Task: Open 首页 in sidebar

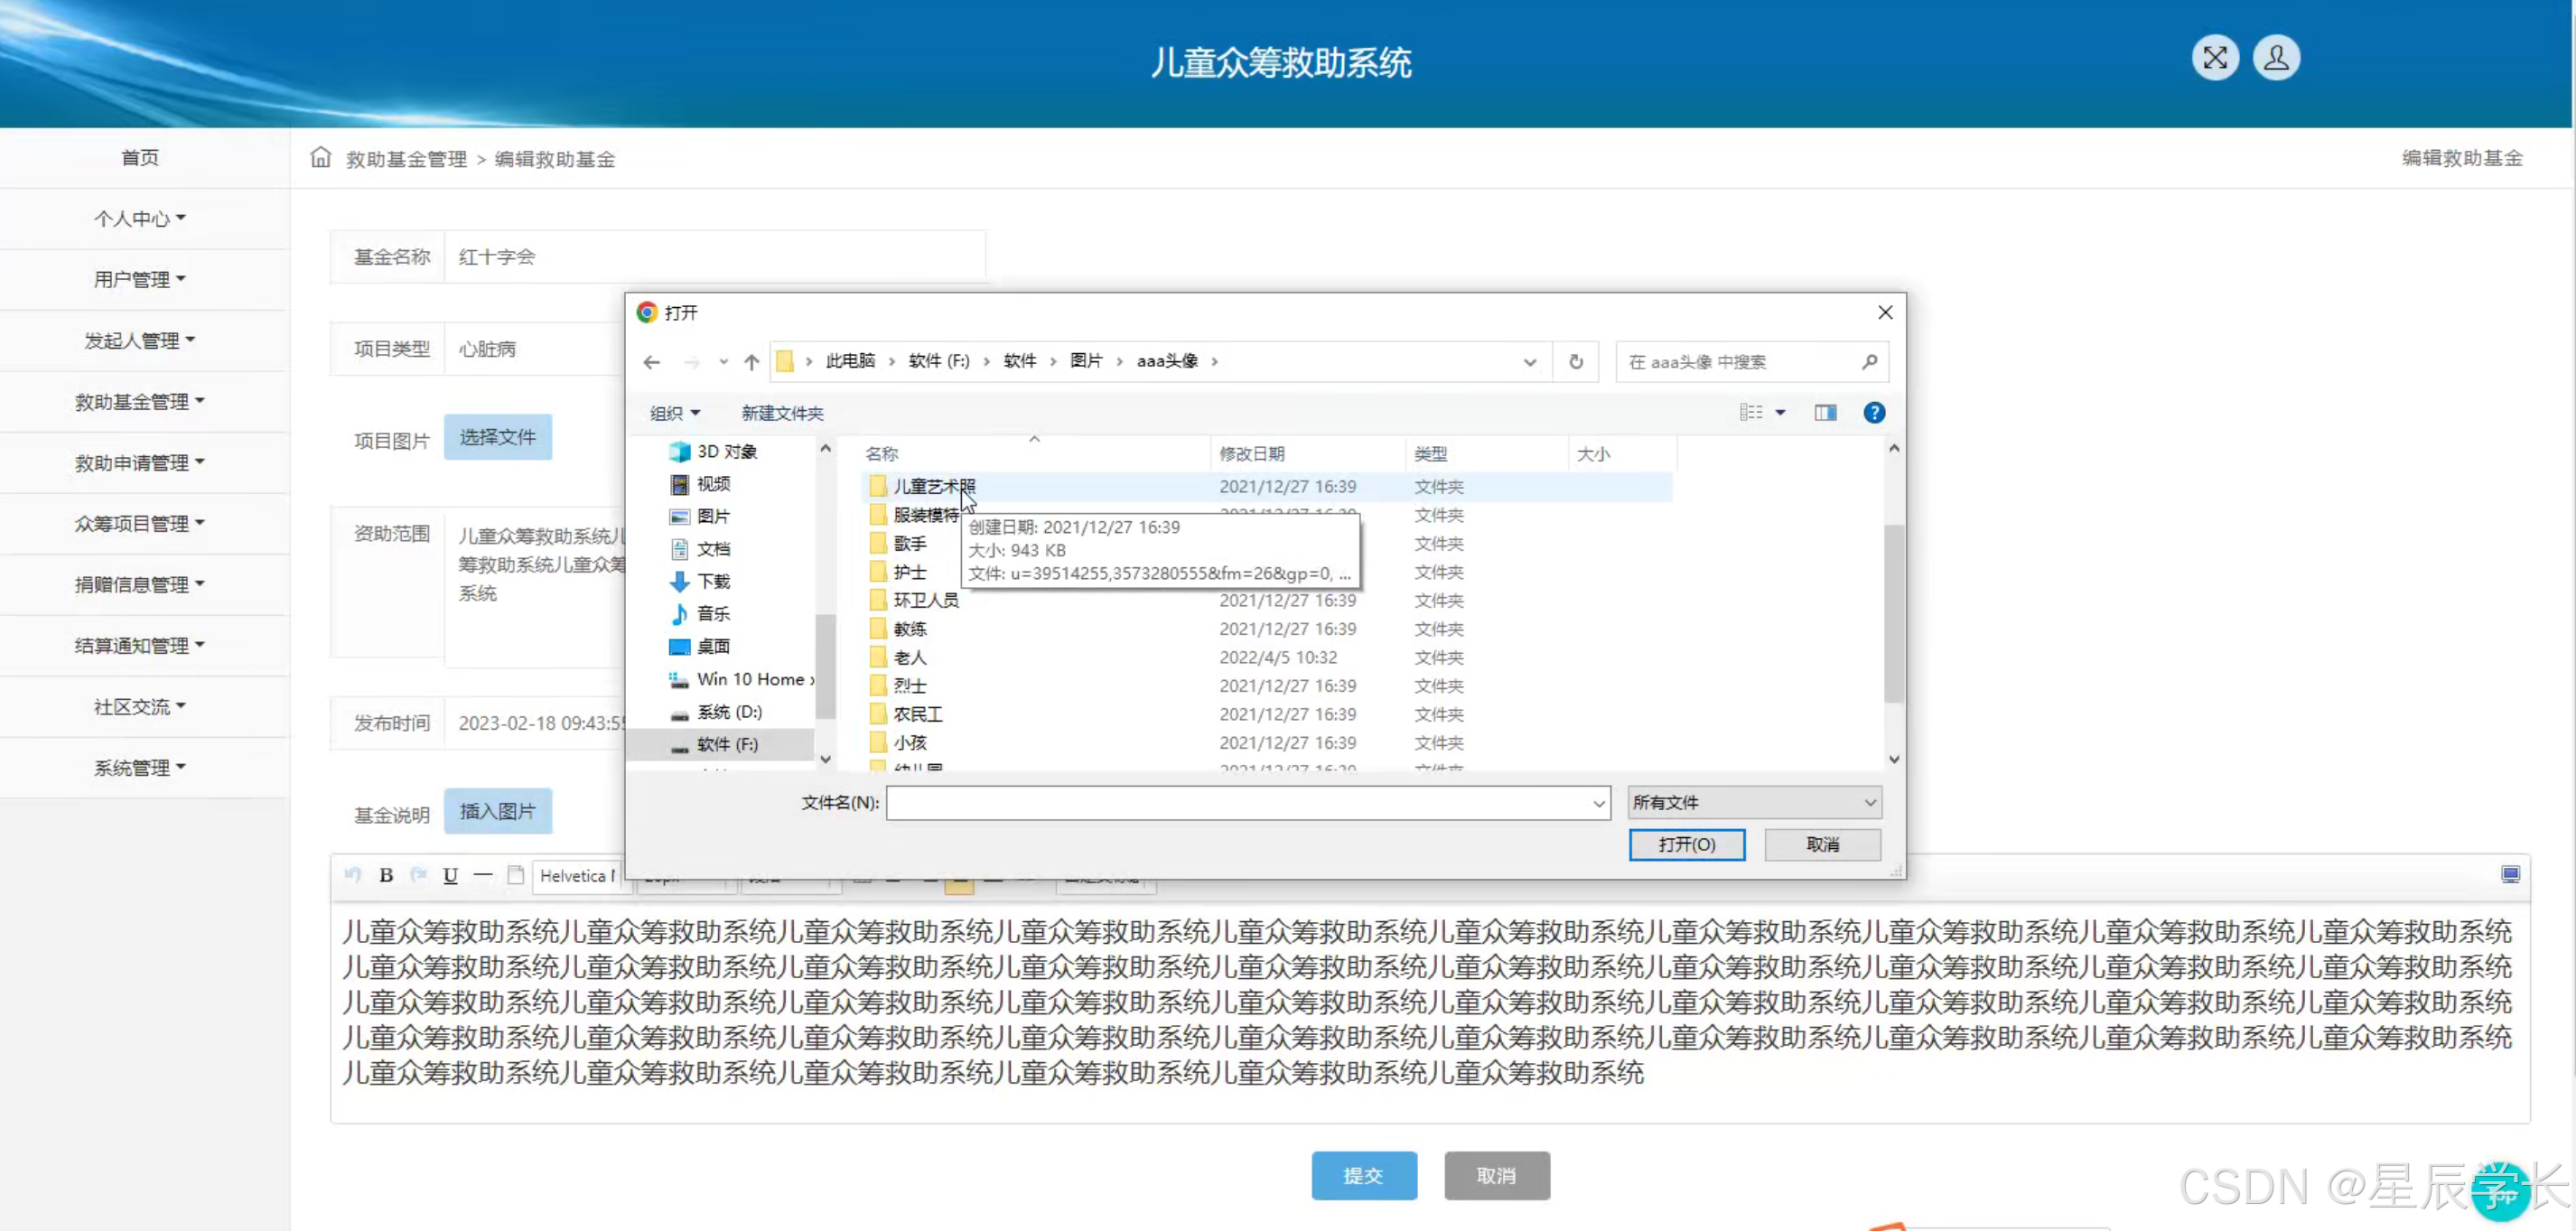Action: pos(140,158)
